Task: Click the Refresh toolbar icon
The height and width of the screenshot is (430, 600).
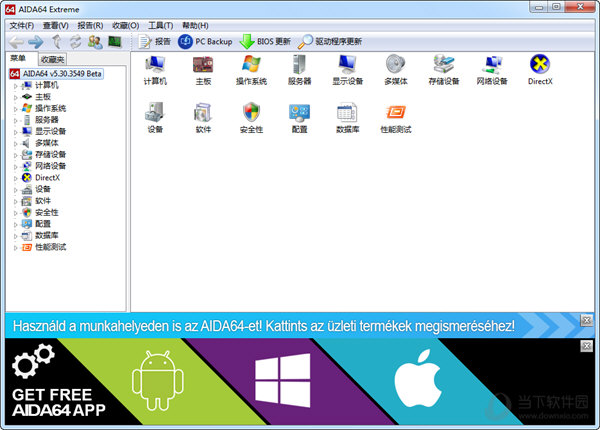Action: (75, 42)
